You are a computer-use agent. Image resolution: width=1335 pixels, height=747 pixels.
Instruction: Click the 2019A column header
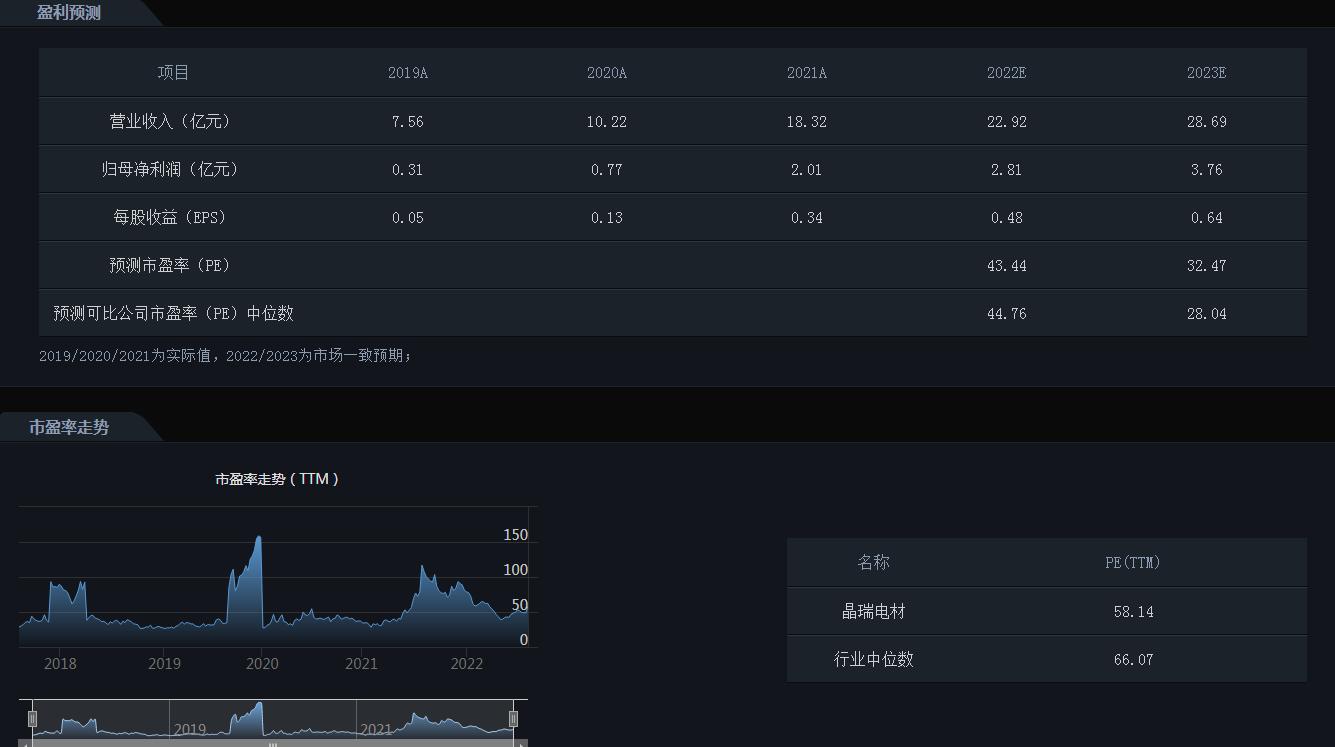click(x=407, y=72)
